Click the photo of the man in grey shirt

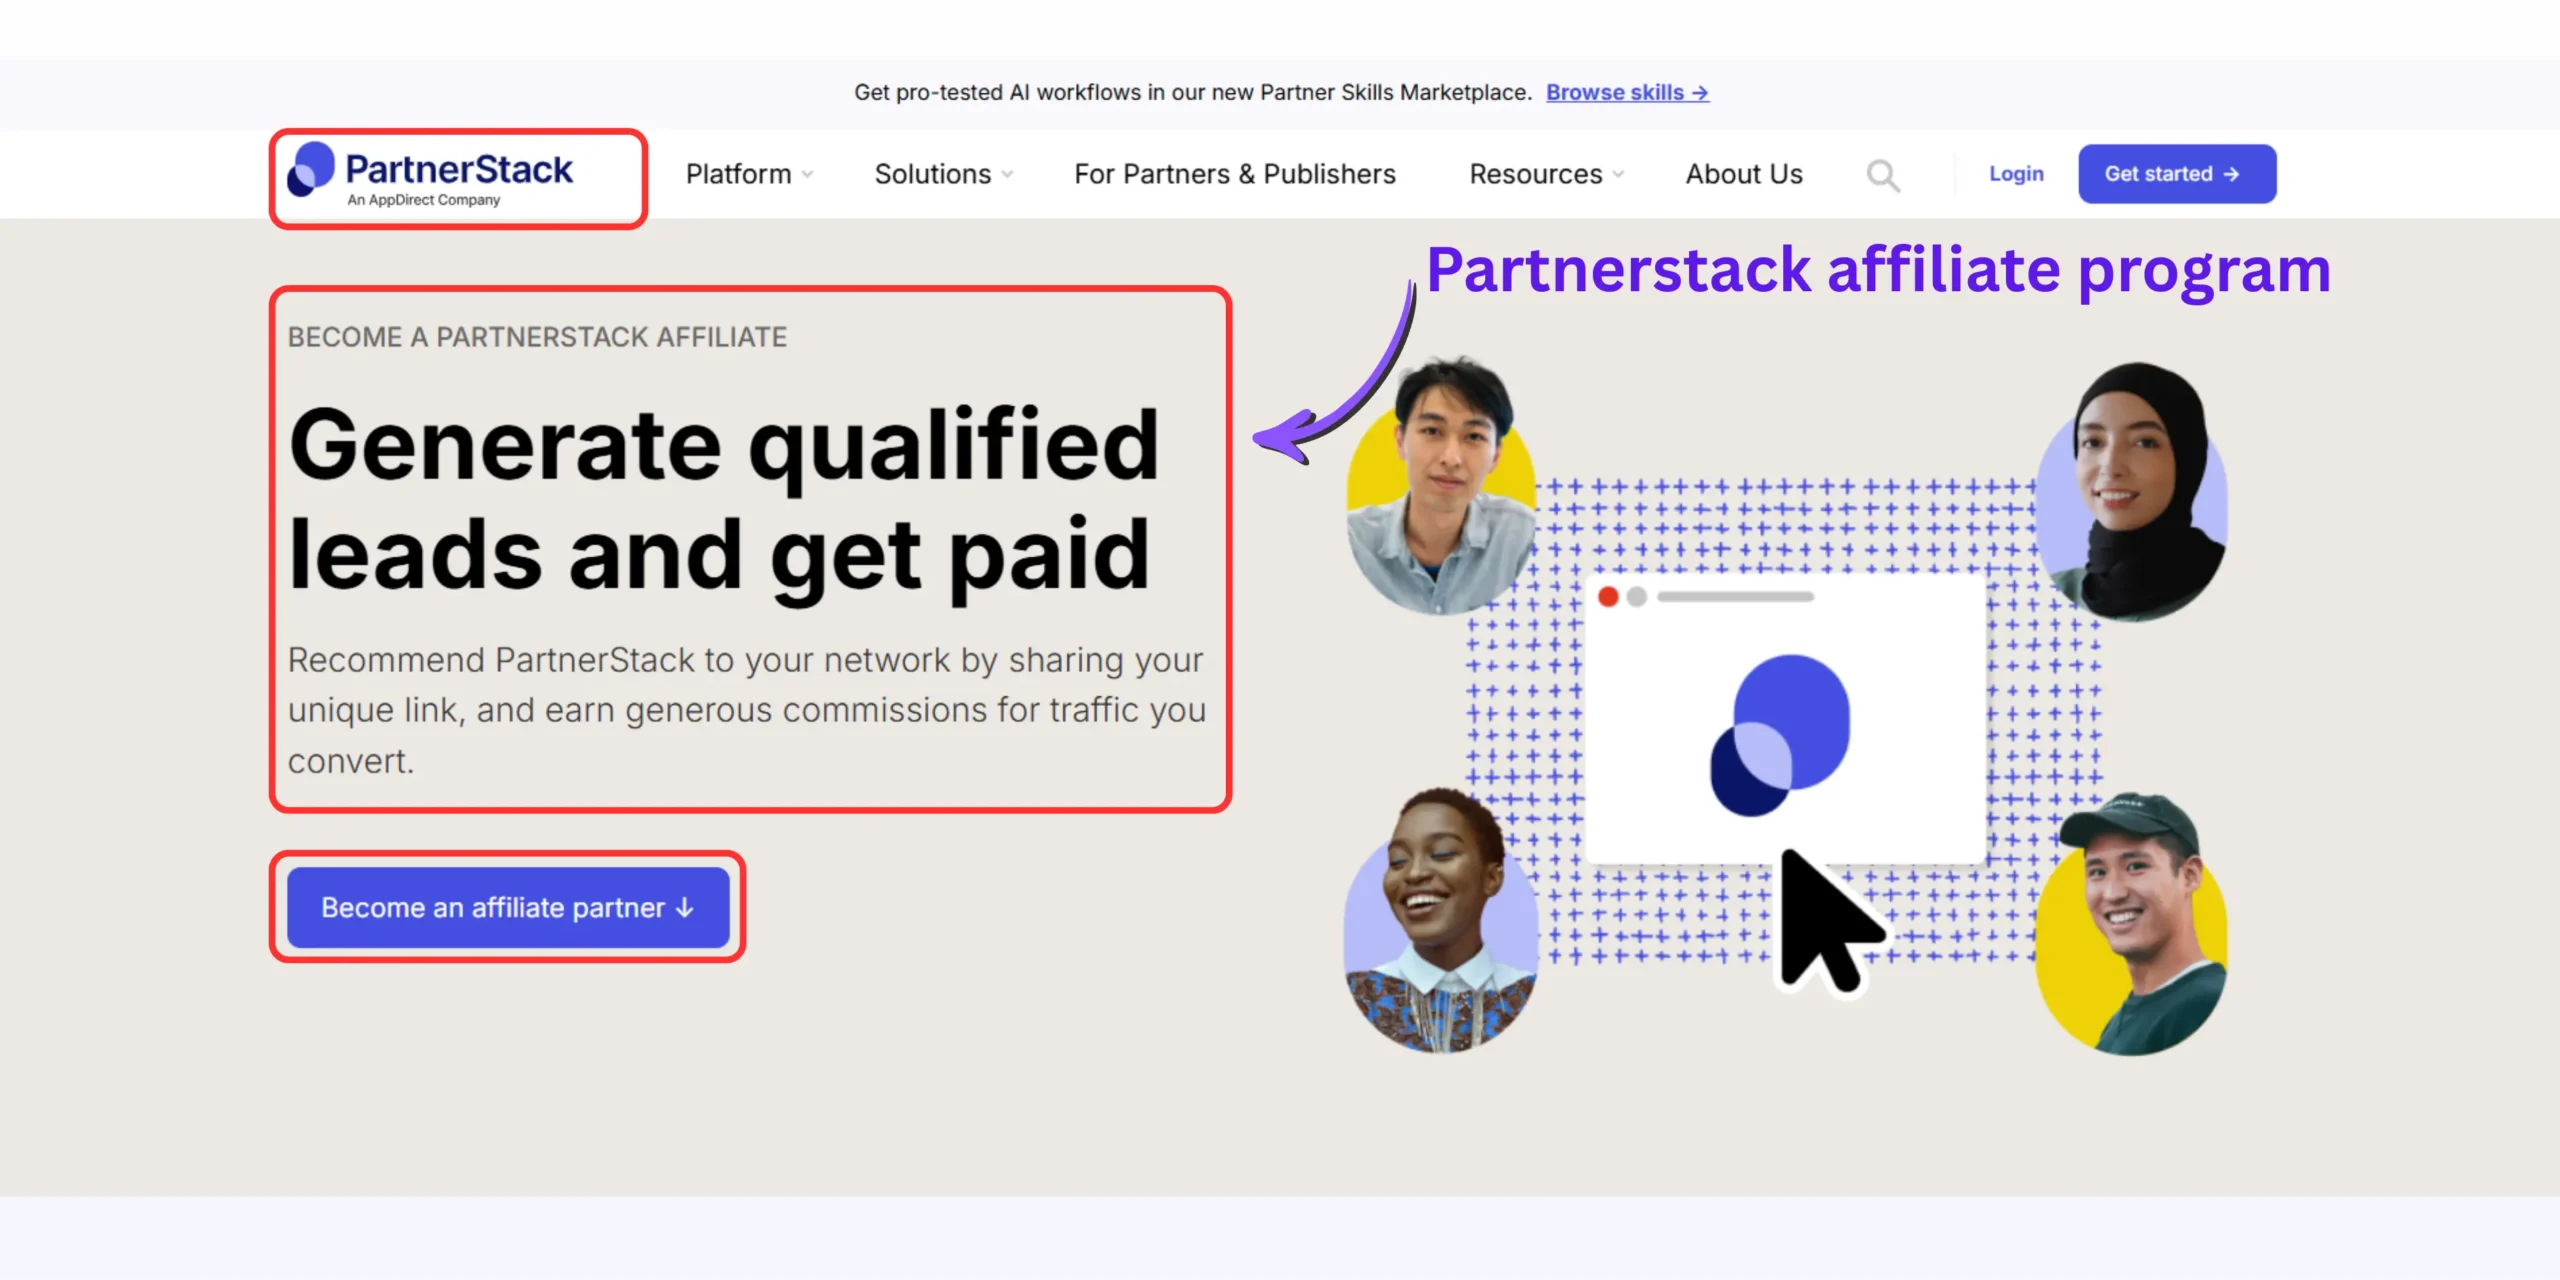point(1441,485)
